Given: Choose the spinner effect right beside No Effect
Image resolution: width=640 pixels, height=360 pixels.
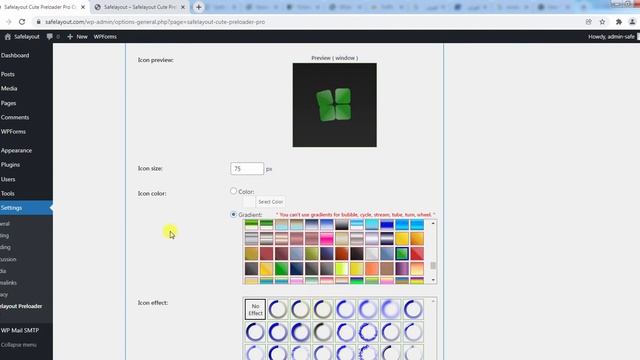Looking at the screenshot, I should pos(278,309).
